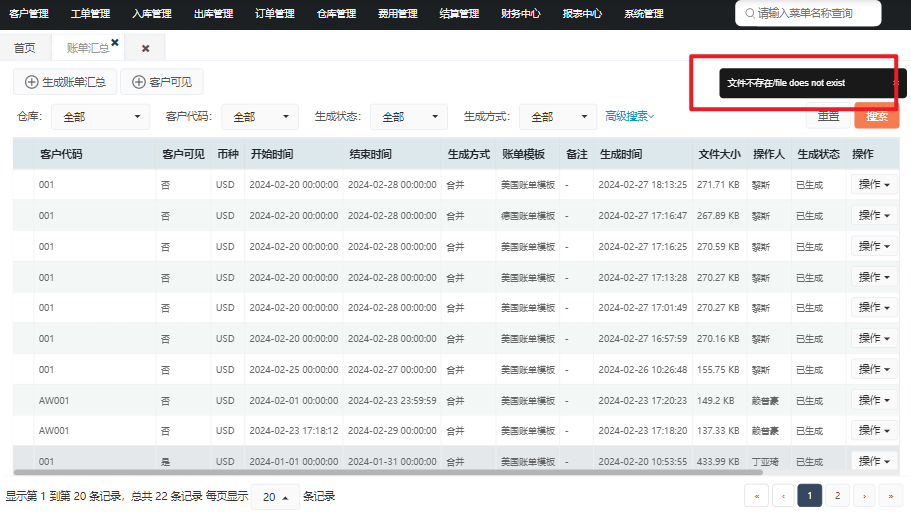Image resolution: width=911 pixels, height=523 pixels.
Task: Open the 财务中心 menu
Action: click(521, 13)
